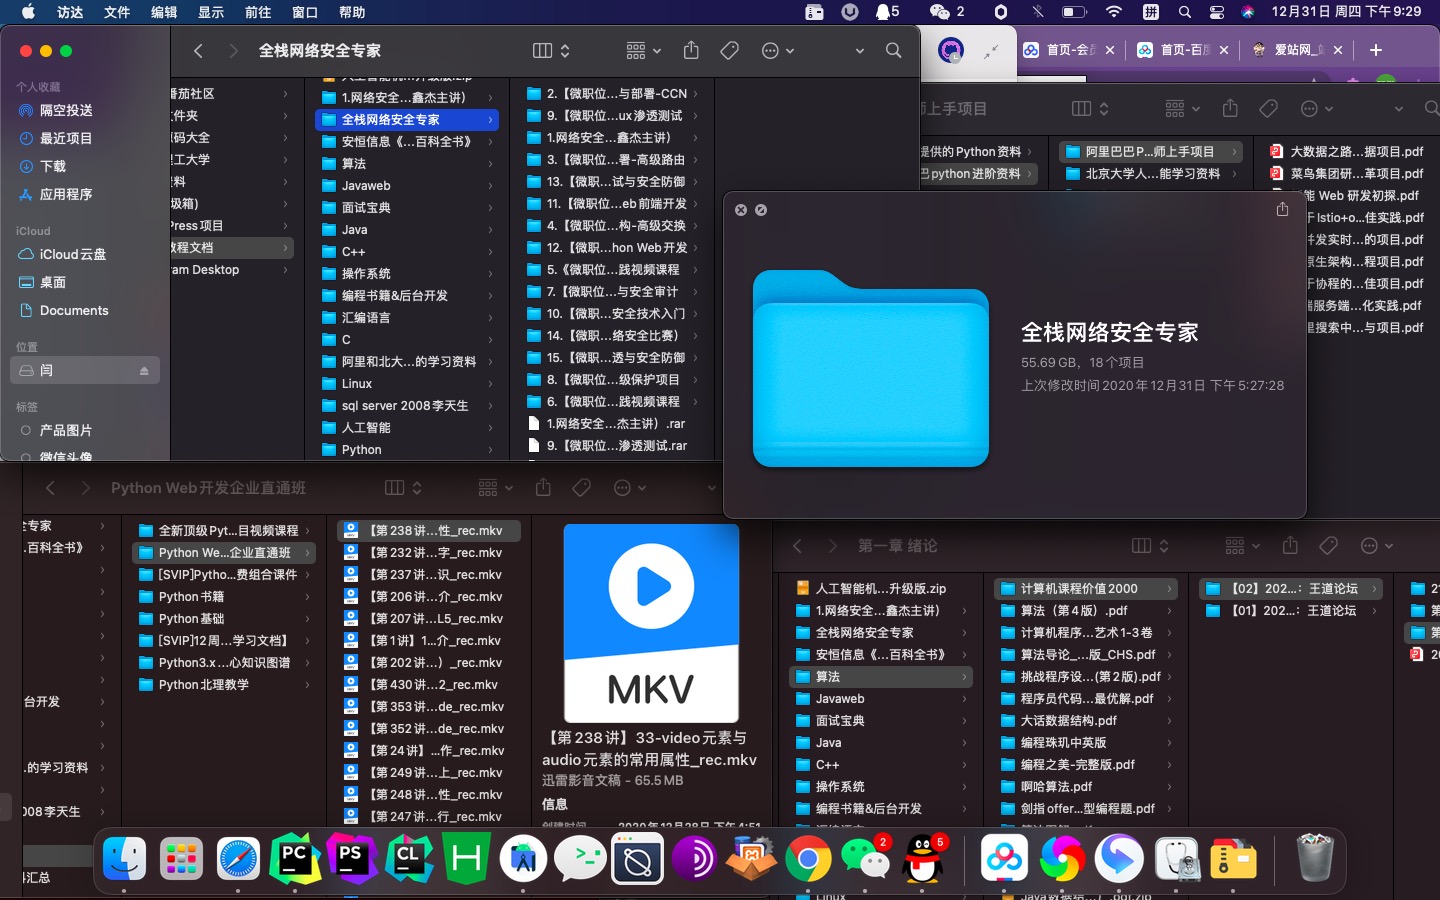Open QQ penguin app from the Dock
This screenshot has height=900, width=1440.
click(922, 858)
